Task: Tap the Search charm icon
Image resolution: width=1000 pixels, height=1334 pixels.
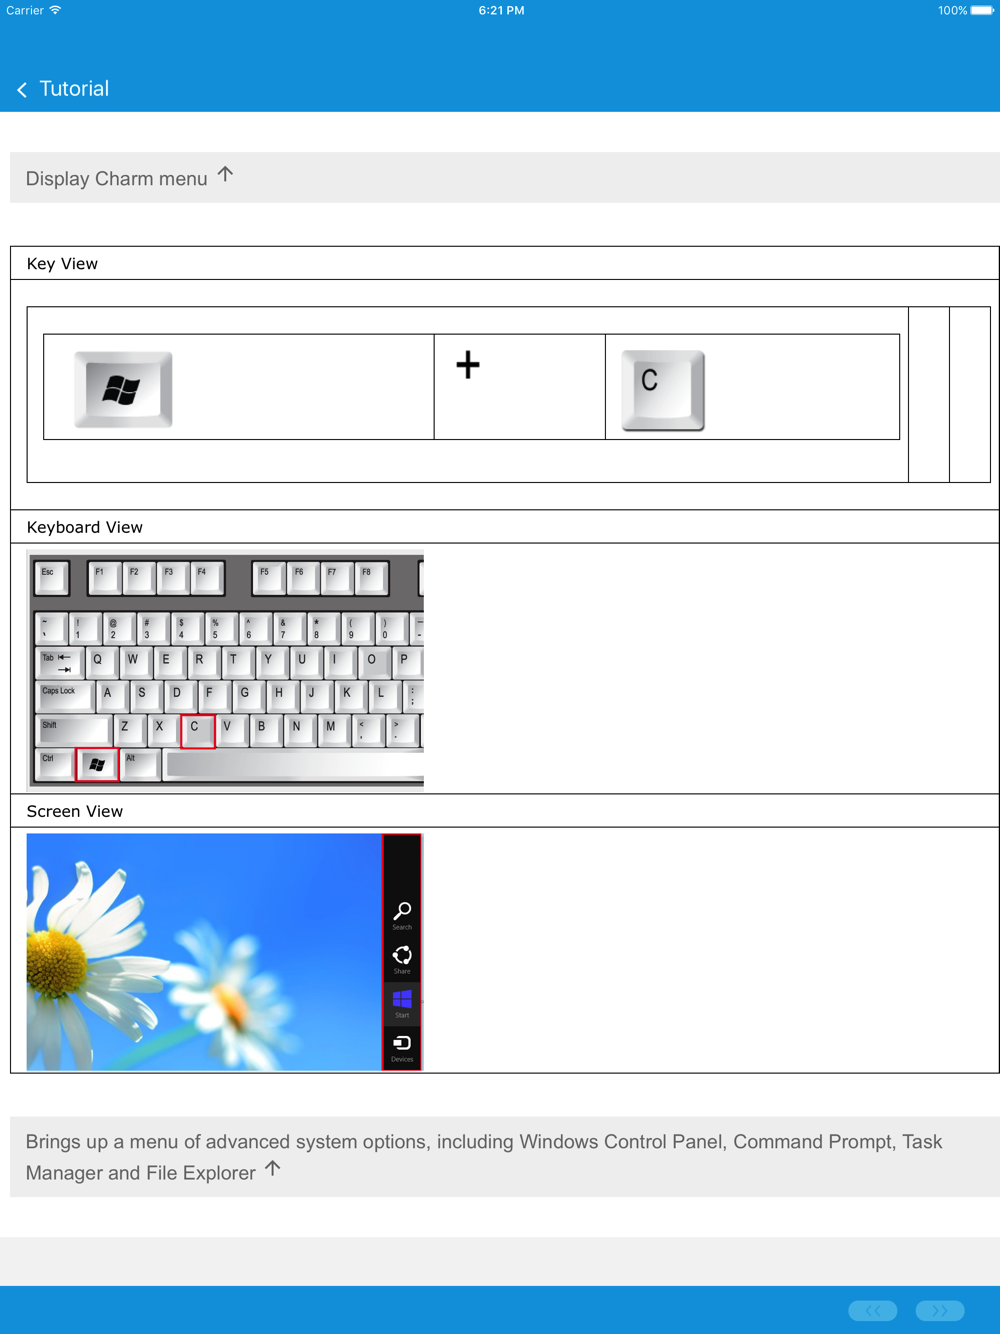Action: (402, 915)
